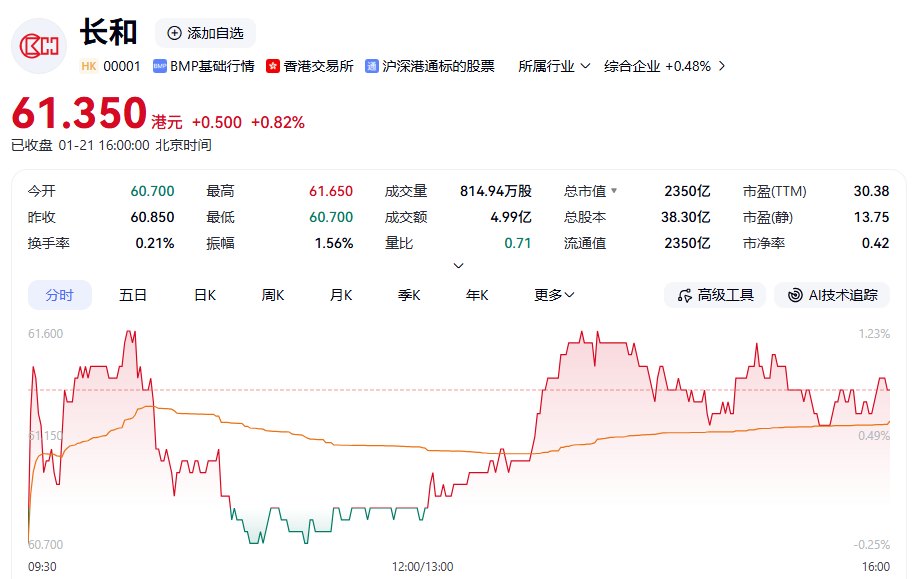
Task: Click the AI技术追踪 target icon
Action: (795, 295)
